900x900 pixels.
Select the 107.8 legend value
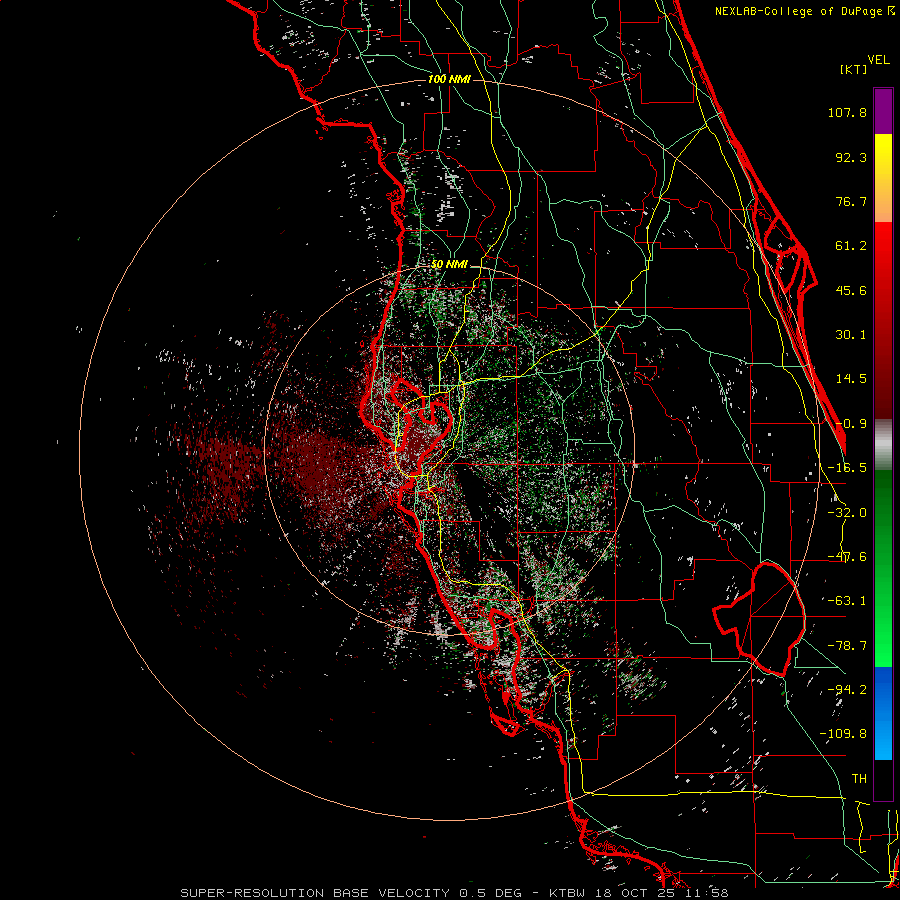click(847, 112)
